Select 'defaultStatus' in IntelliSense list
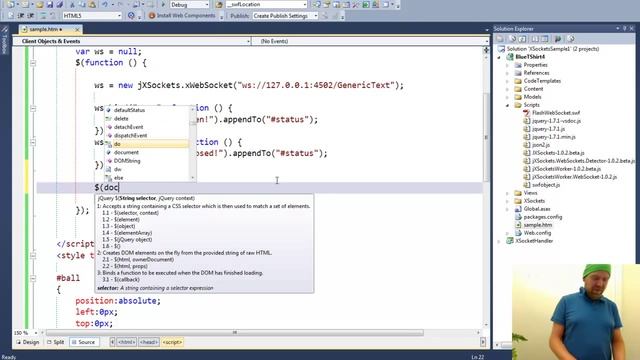The image size is (640, 360). click(x=129, y=110)
